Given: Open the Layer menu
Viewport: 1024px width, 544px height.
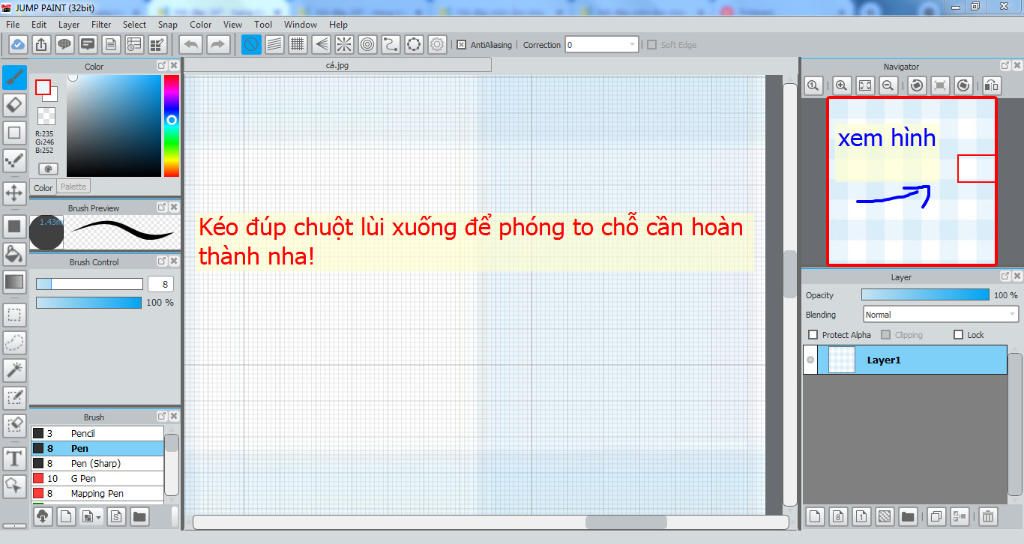Looking at the screenshot, I should [69, 25].
